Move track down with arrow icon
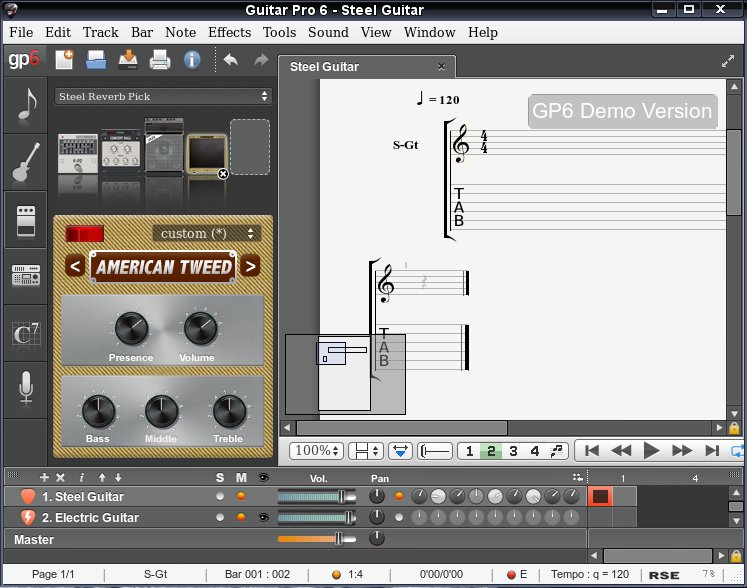Screen dimensions: 747x588 [118, 477]
